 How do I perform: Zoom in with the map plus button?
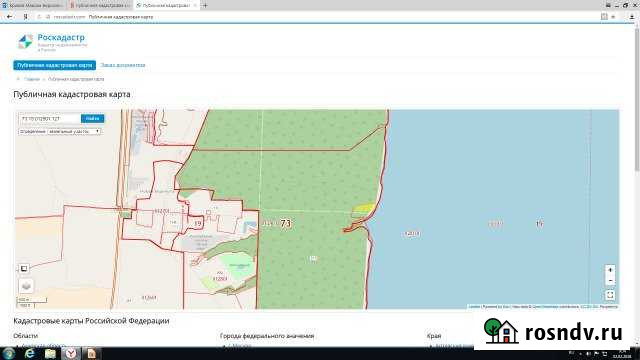tap(610, 270)
